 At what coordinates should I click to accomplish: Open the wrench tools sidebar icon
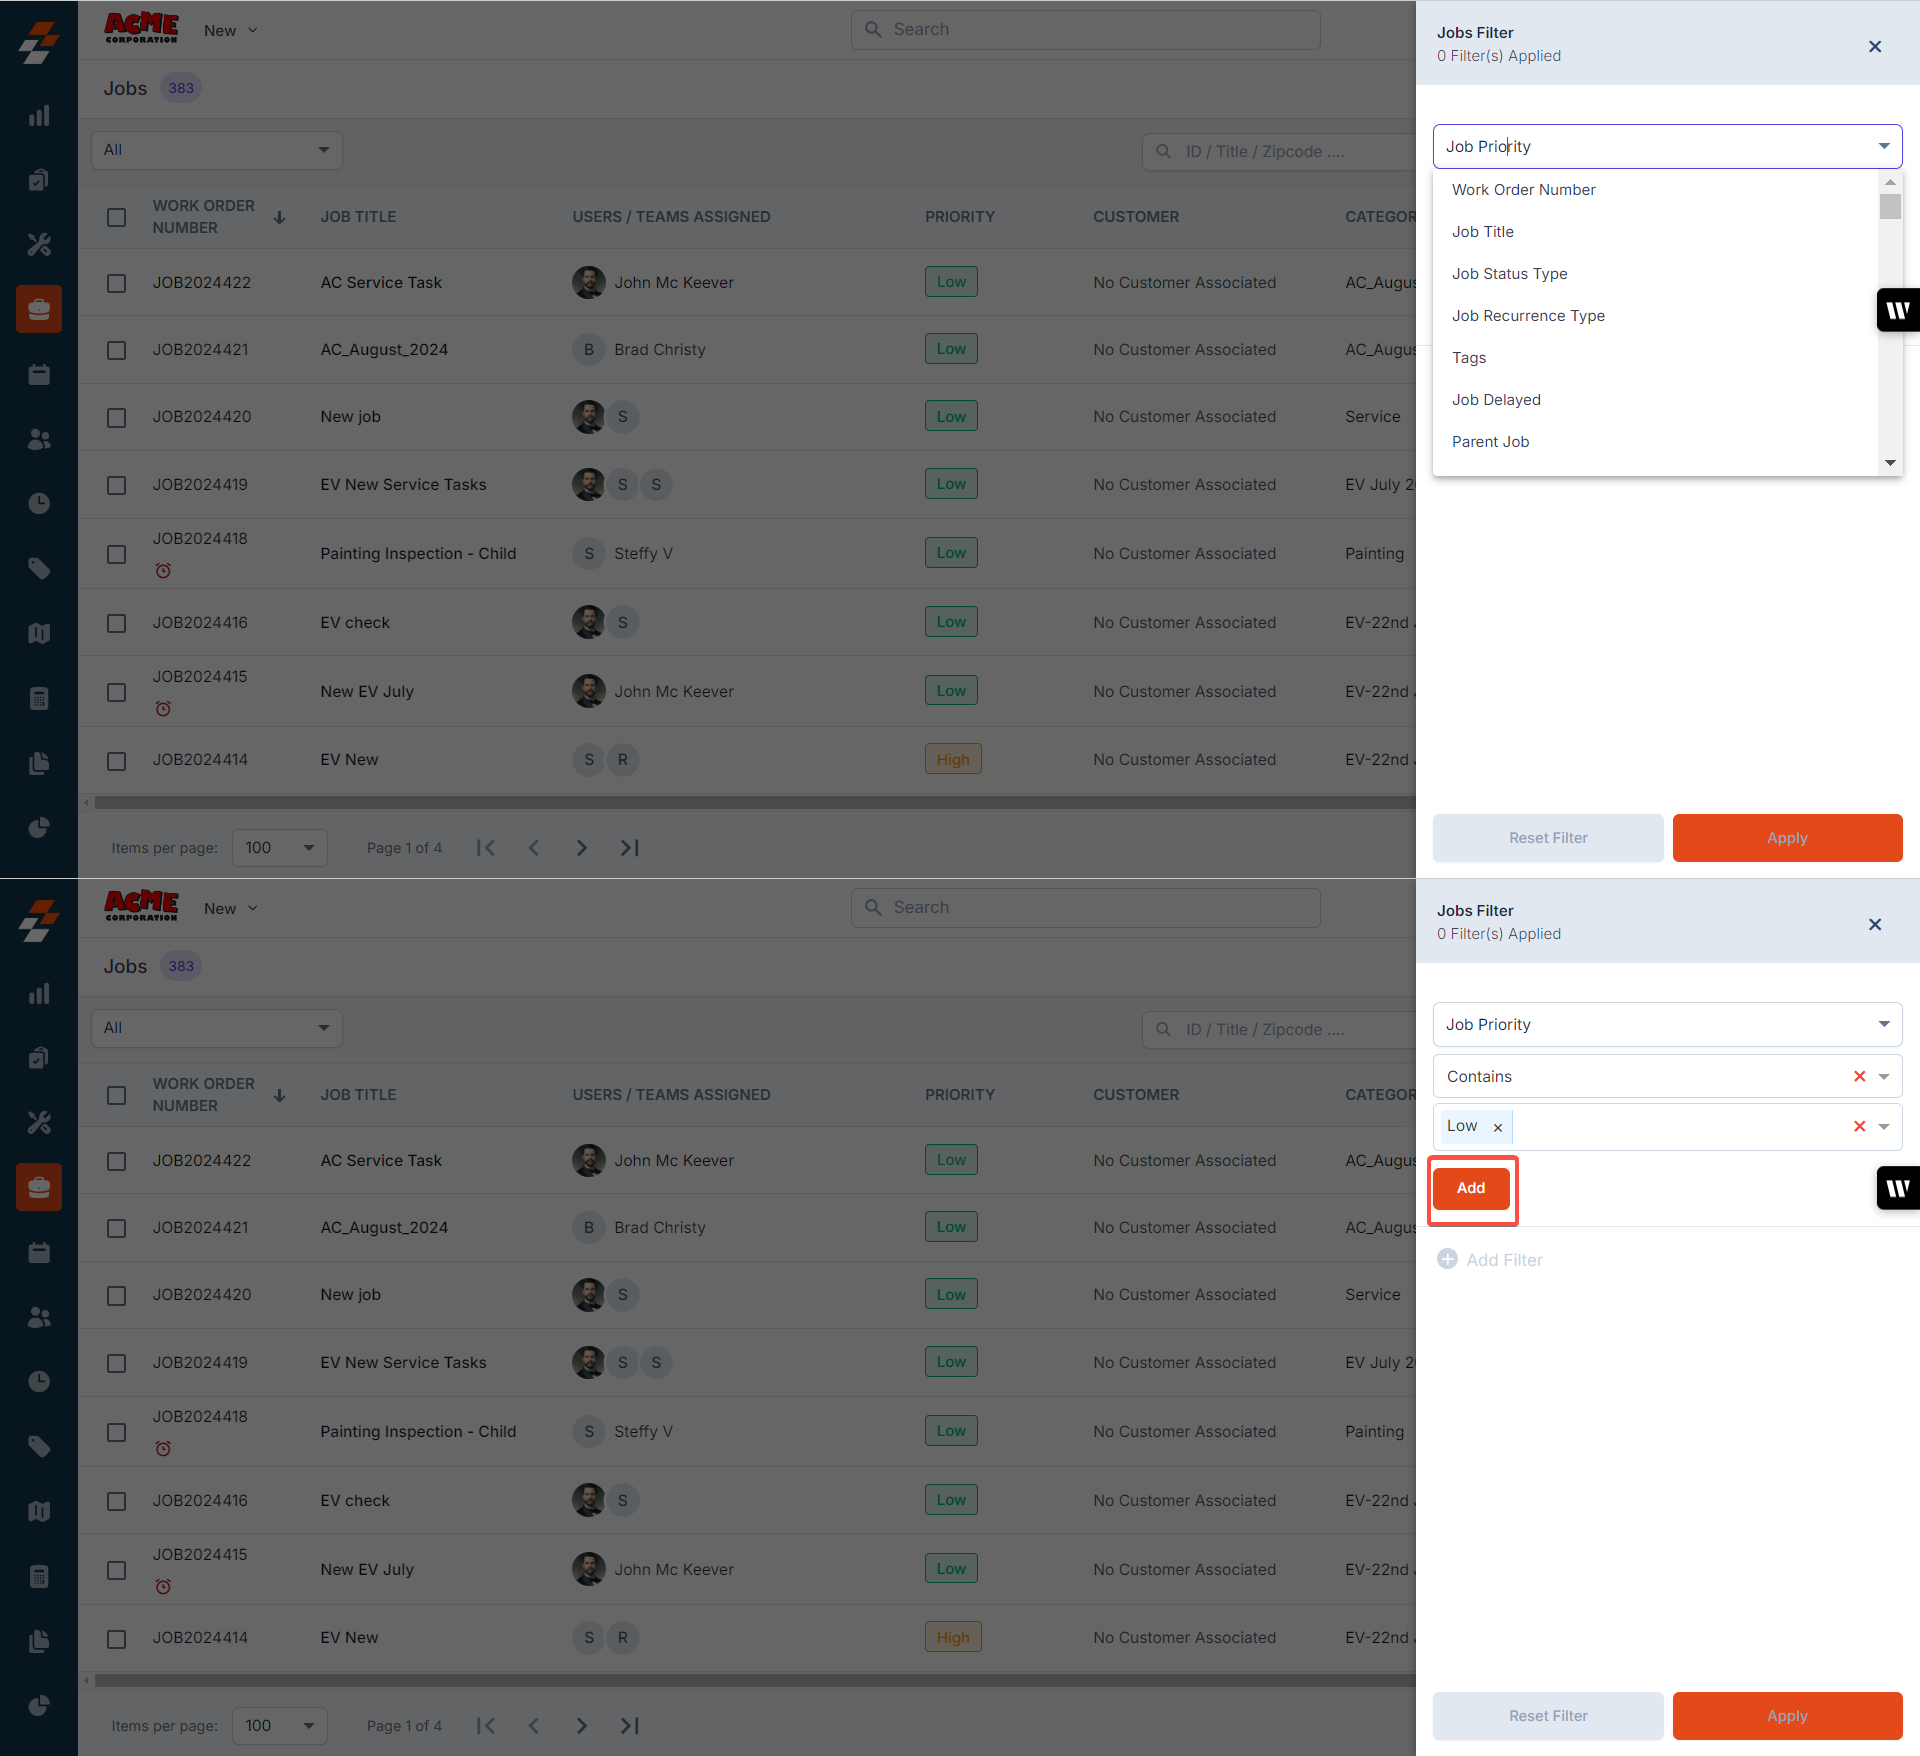39,245
